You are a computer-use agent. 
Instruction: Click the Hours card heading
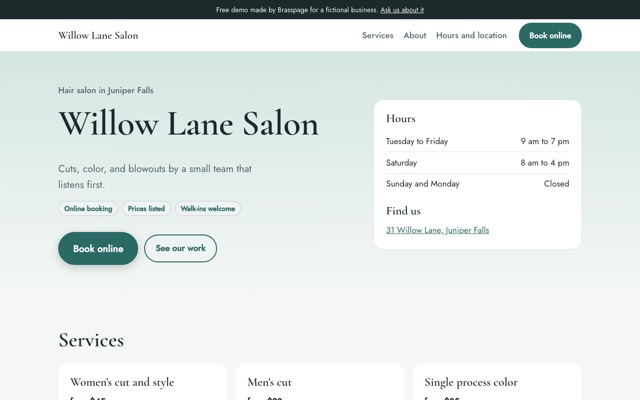[x=400, y=118]
